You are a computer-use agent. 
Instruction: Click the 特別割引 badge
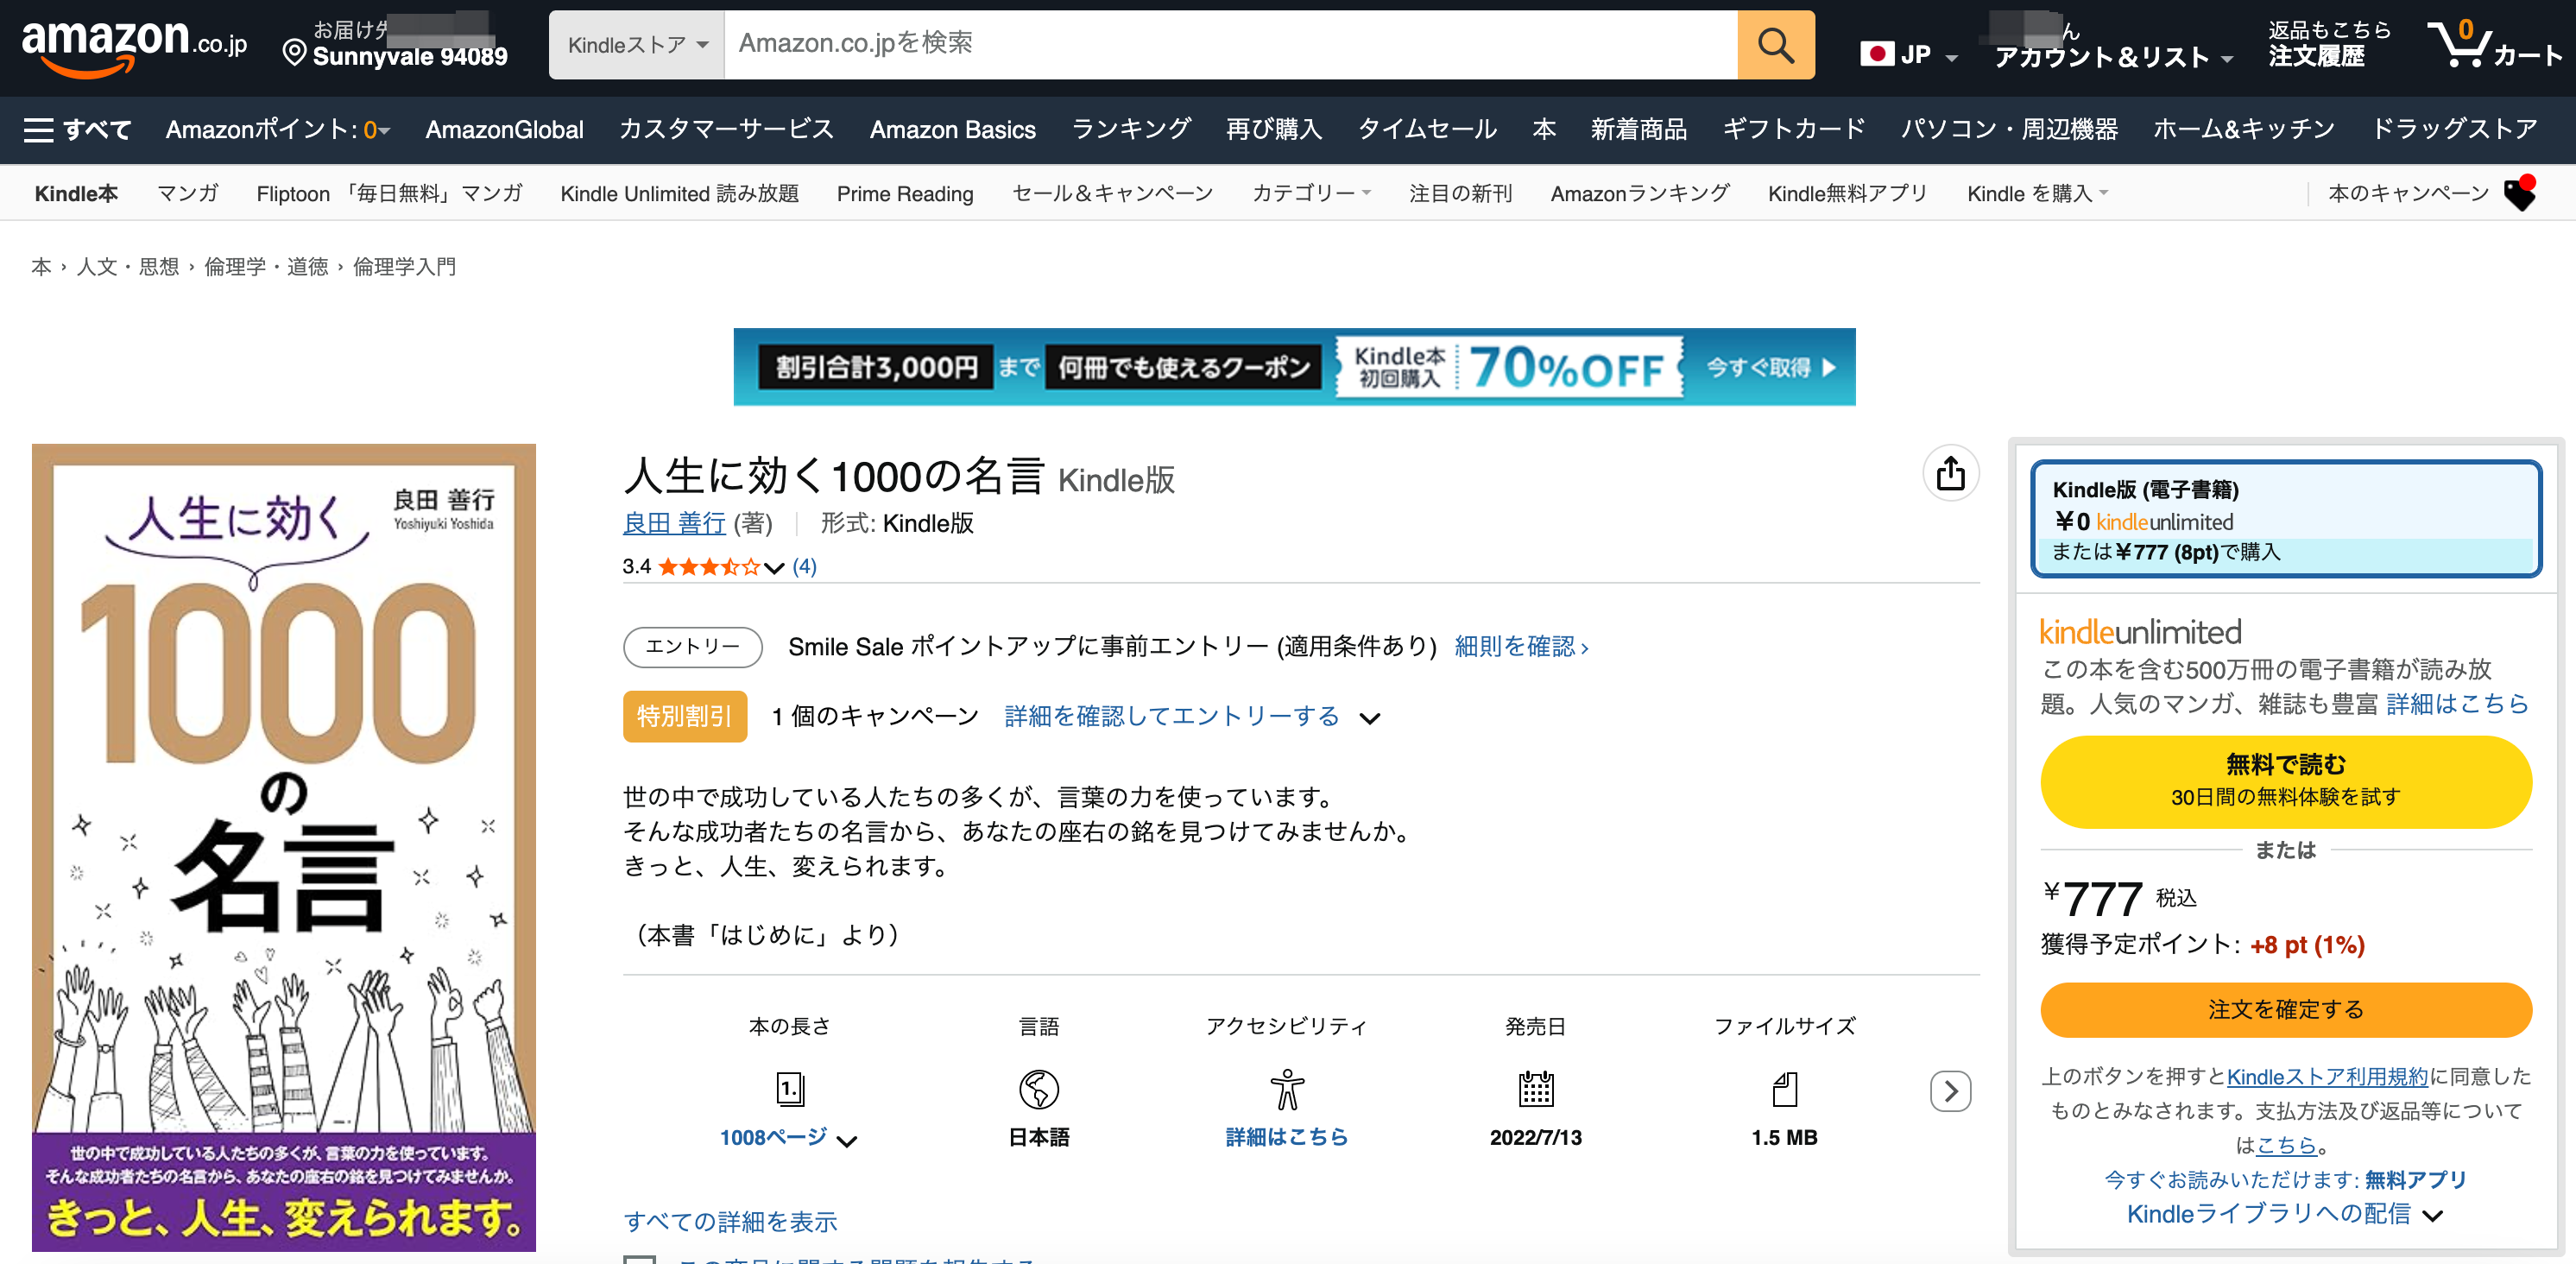(x=685, y=717)
